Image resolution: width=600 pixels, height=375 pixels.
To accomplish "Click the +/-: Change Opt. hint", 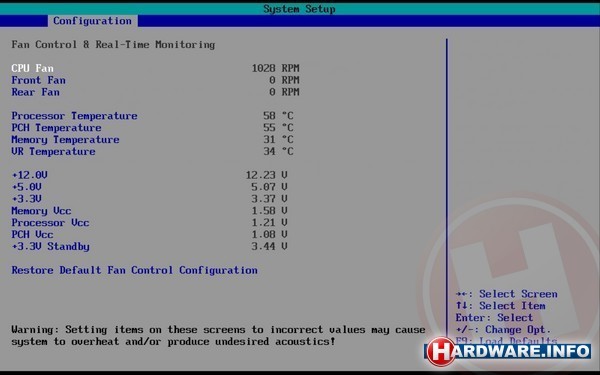I will tap(503, 329).
